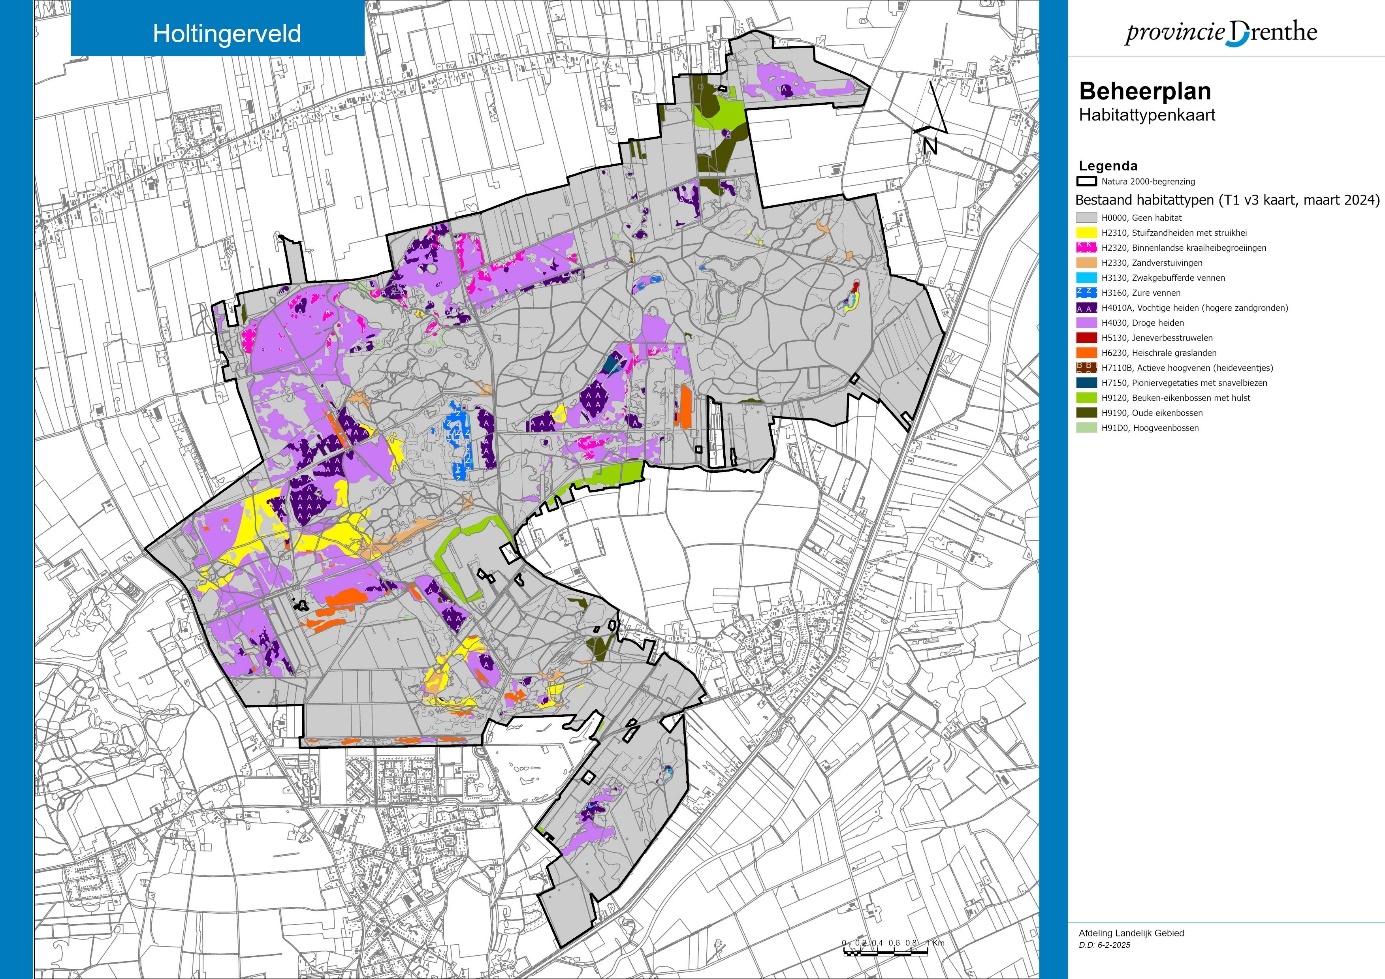
Task: Click the provincie Drenthe logo
Action: [1221, 32]
